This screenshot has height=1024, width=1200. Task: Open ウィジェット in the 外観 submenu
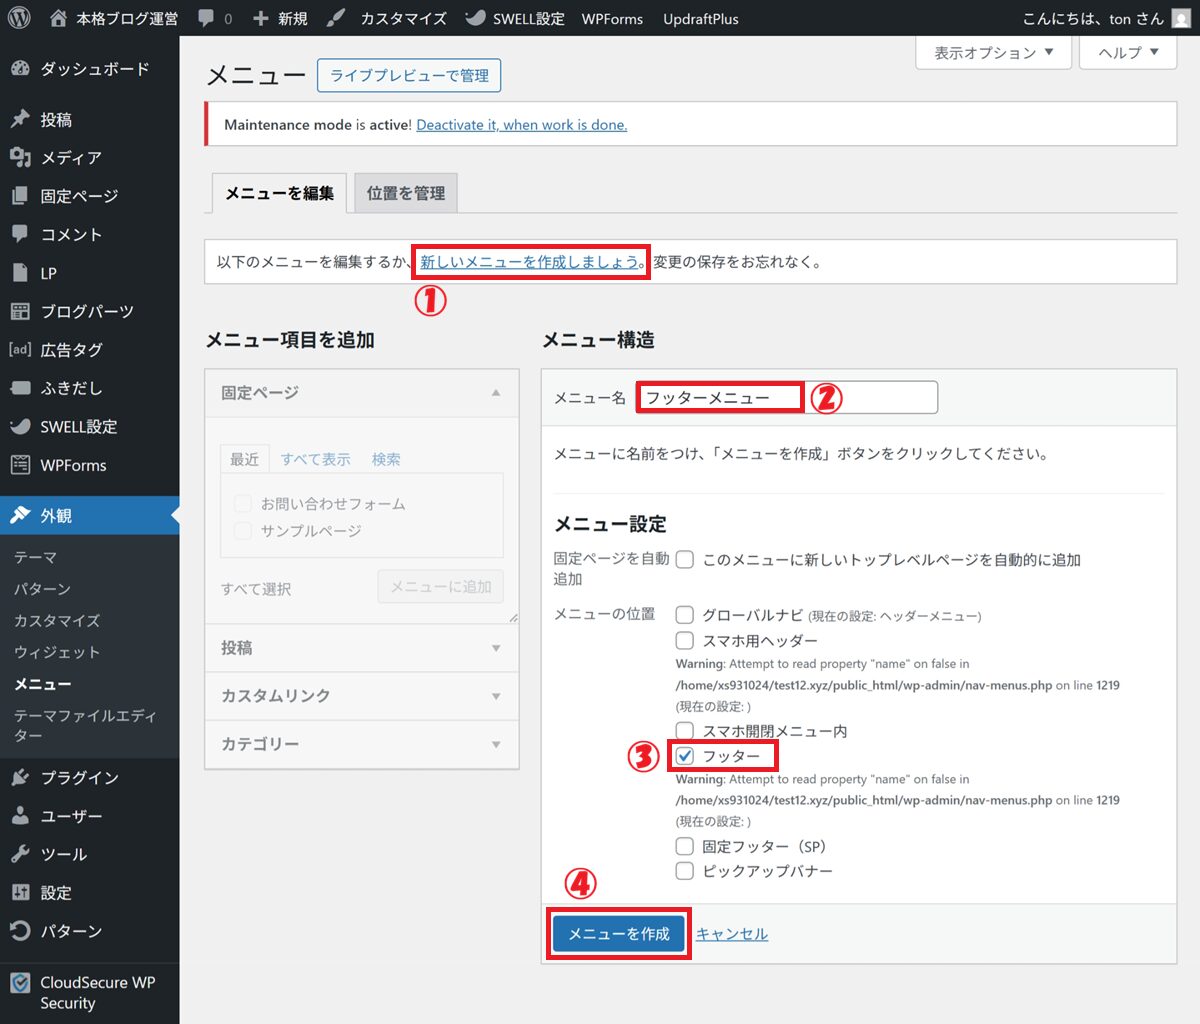coord(57,652)
